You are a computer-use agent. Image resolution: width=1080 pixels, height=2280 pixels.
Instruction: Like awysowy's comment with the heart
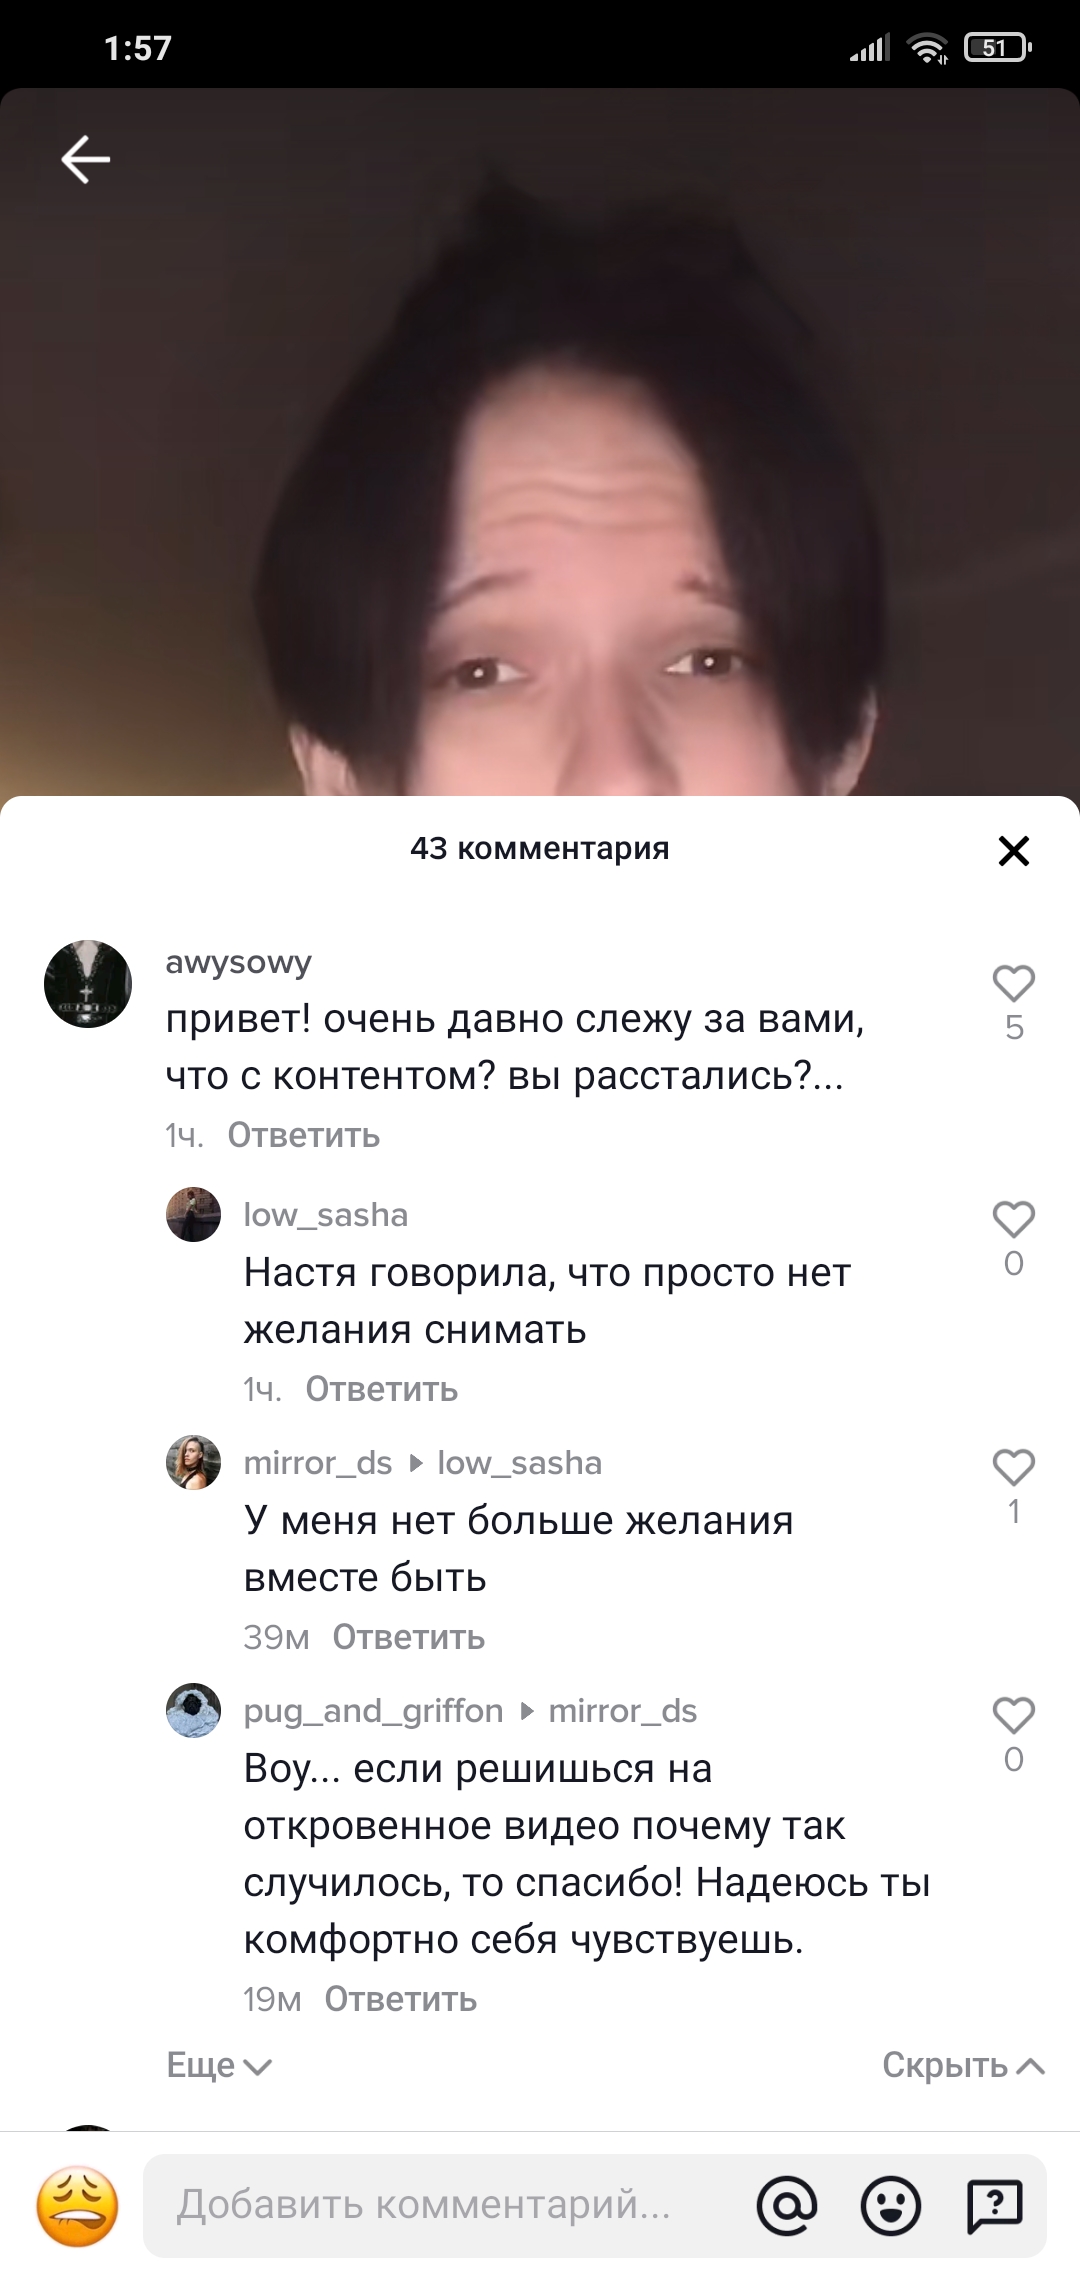[1013, 984]
